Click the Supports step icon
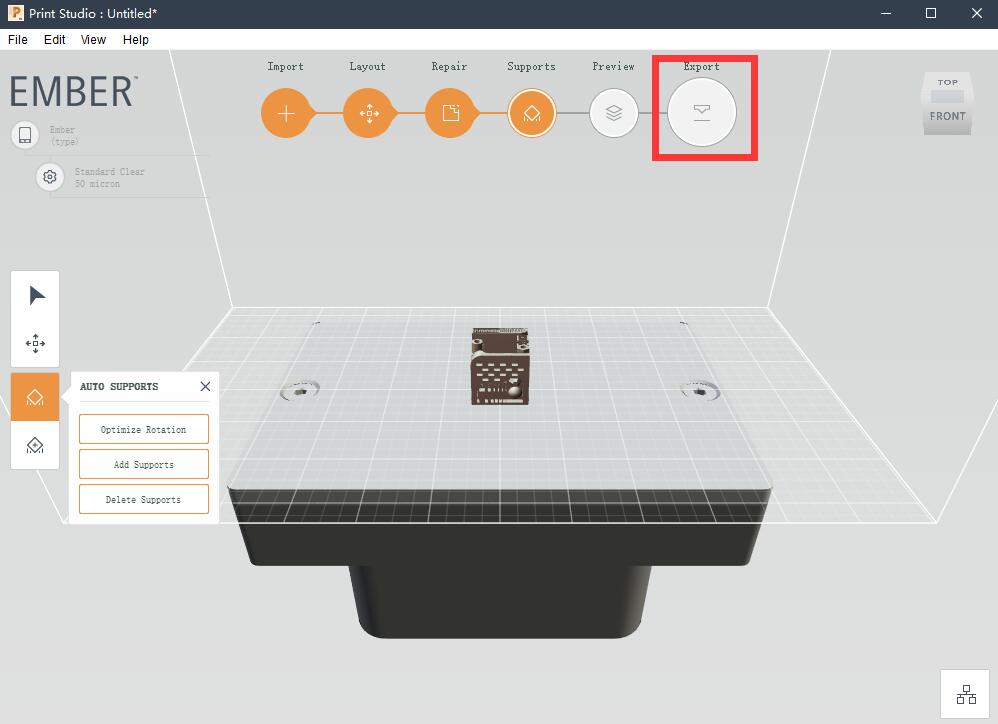 click(531, 113)
